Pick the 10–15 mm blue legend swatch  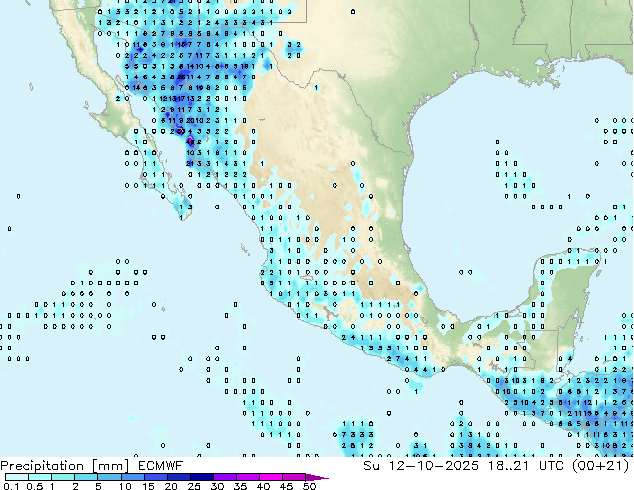tap(133, 477)
